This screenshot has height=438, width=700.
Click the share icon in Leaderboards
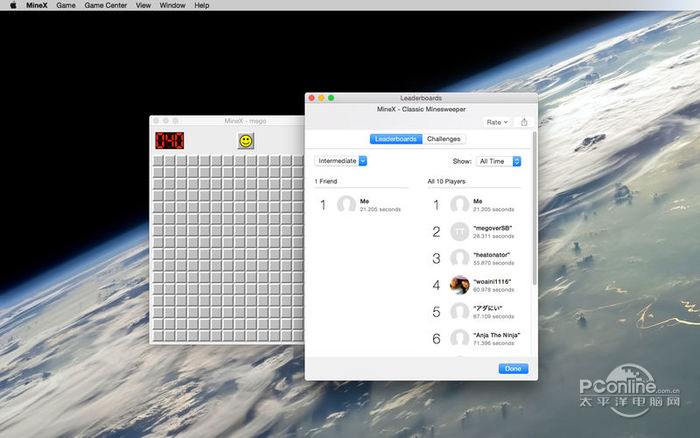(524, 122)
